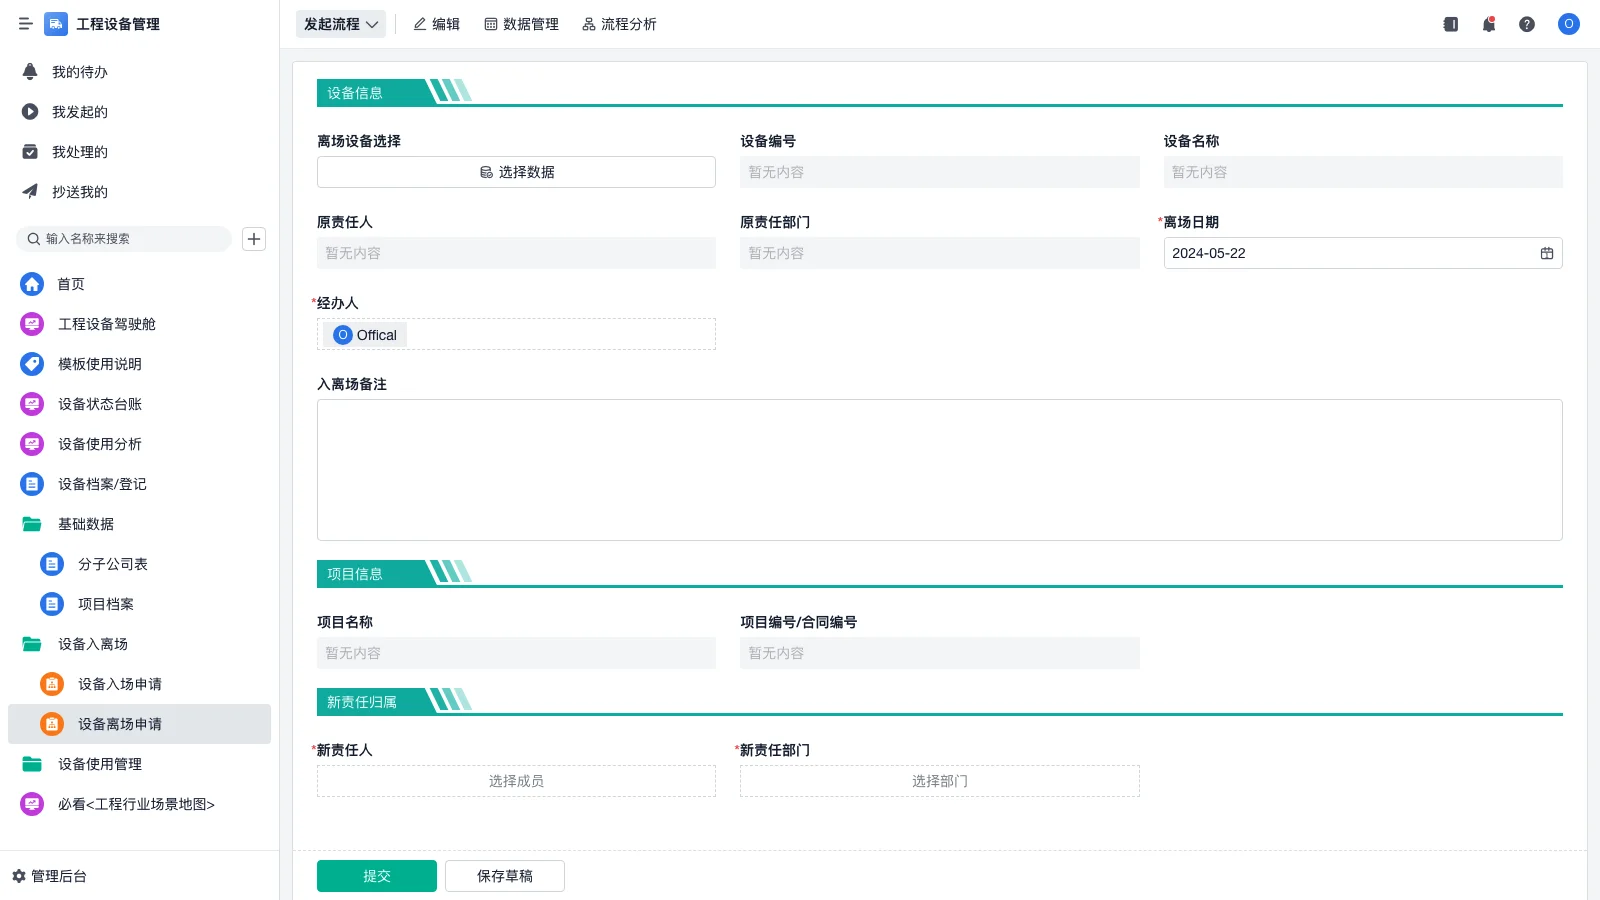The width and height of the screenshot is (1600, 900).
Task: Click the 原责任部门 field
Action: pos(940,253)
